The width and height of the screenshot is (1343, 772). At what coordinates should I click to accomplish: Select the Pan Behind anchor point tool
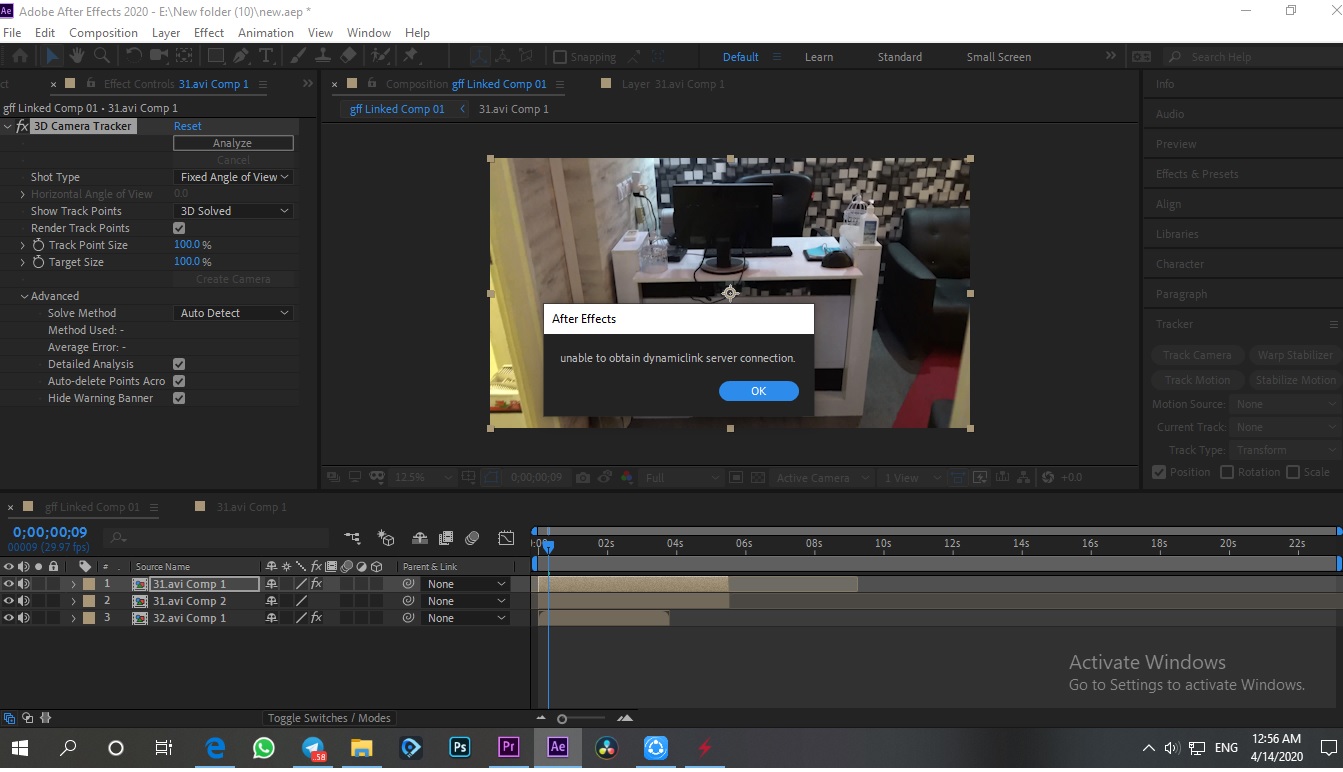coord(187,56)
